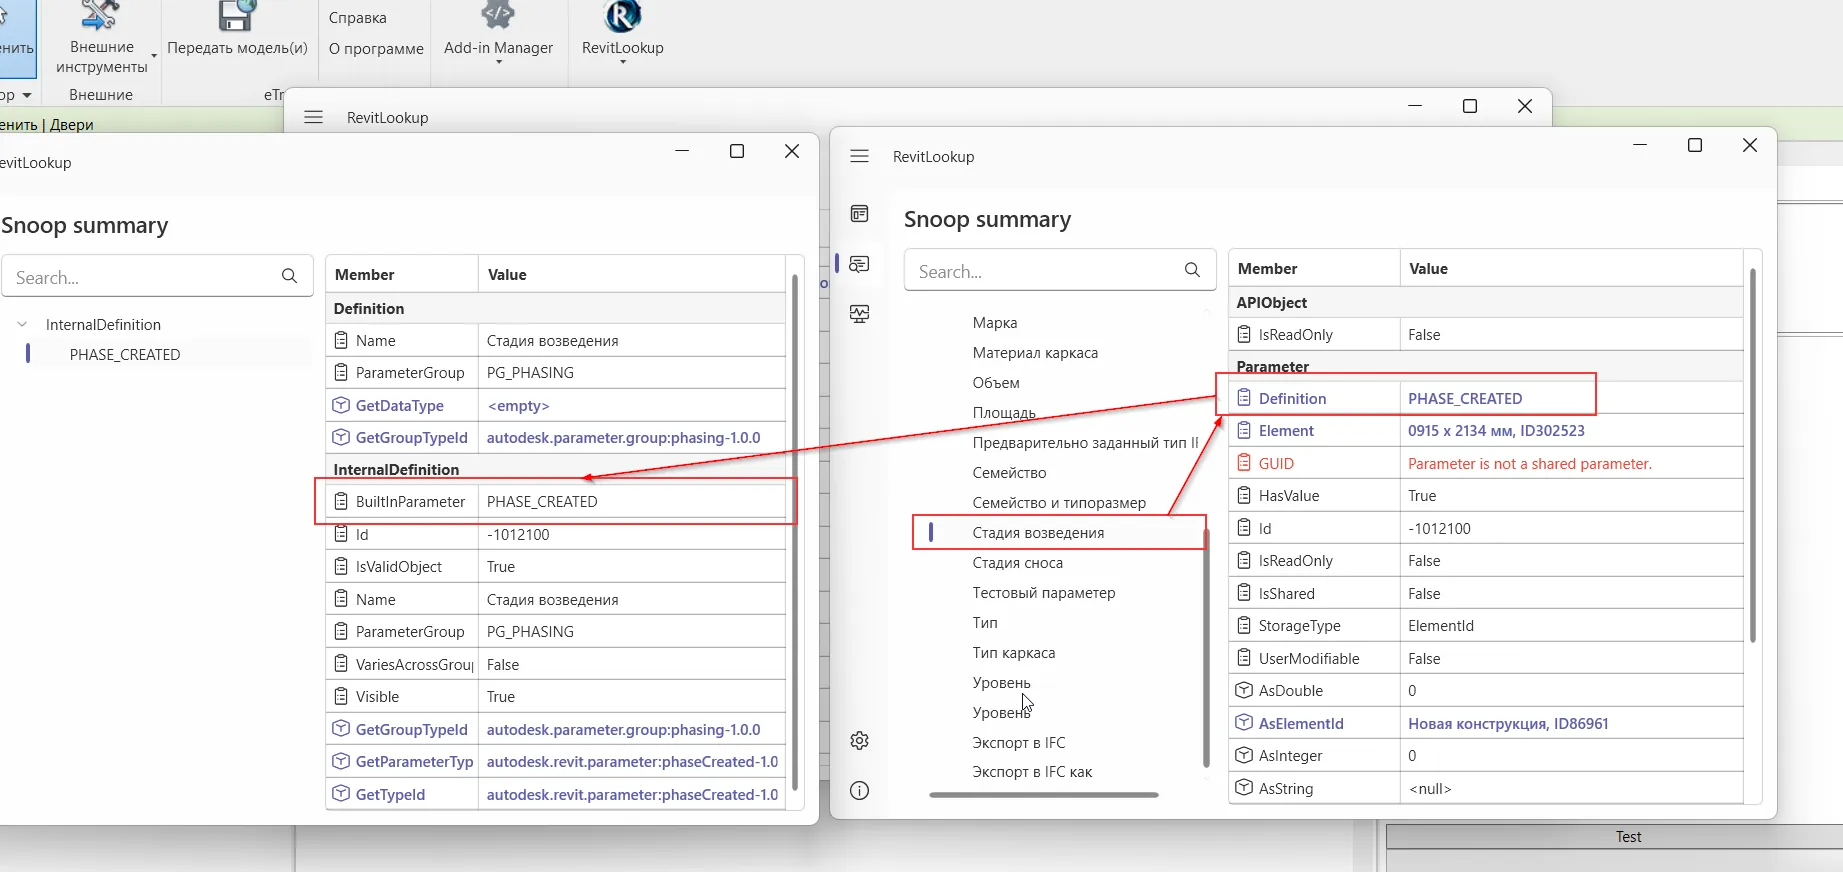Open Новая конструкция, ID86961 link
Viewport: 1843px width, 872px height.
coord(1508,723)
